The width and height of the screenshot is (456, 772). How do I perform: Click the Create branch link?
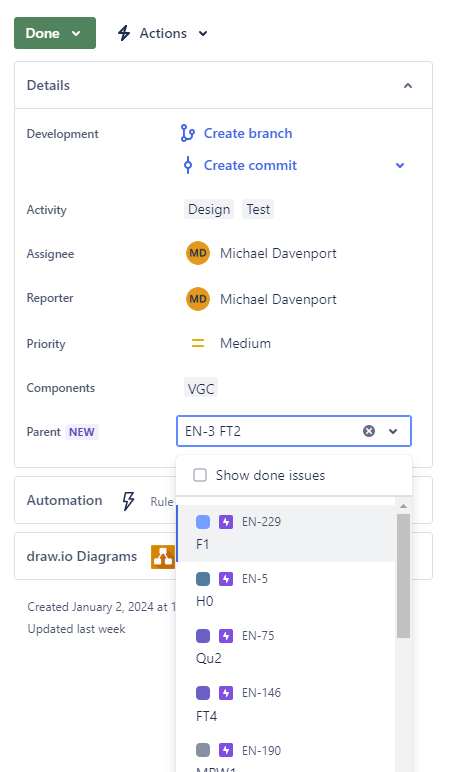248,133
